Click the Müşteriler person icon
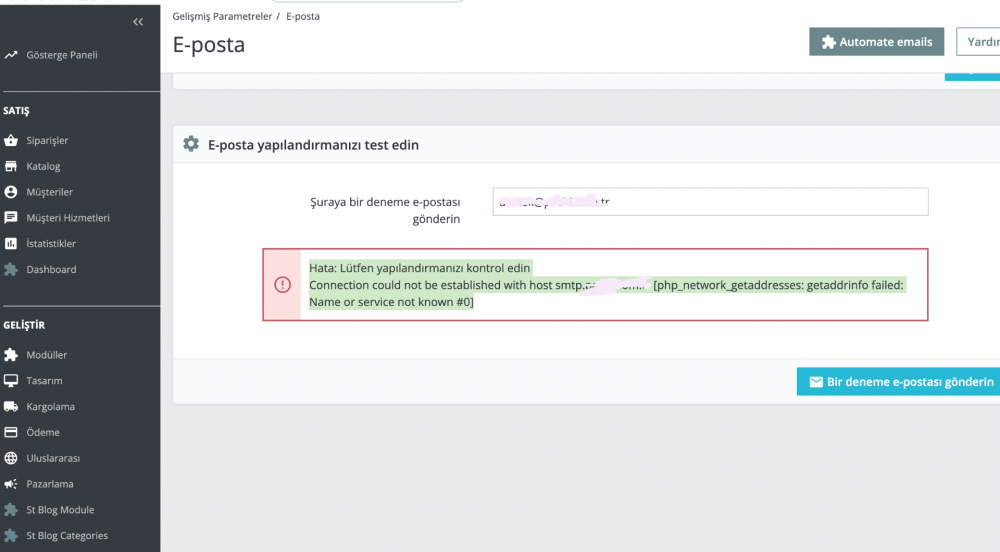This screenshot has width=1000, height=552. coord(11,192)
